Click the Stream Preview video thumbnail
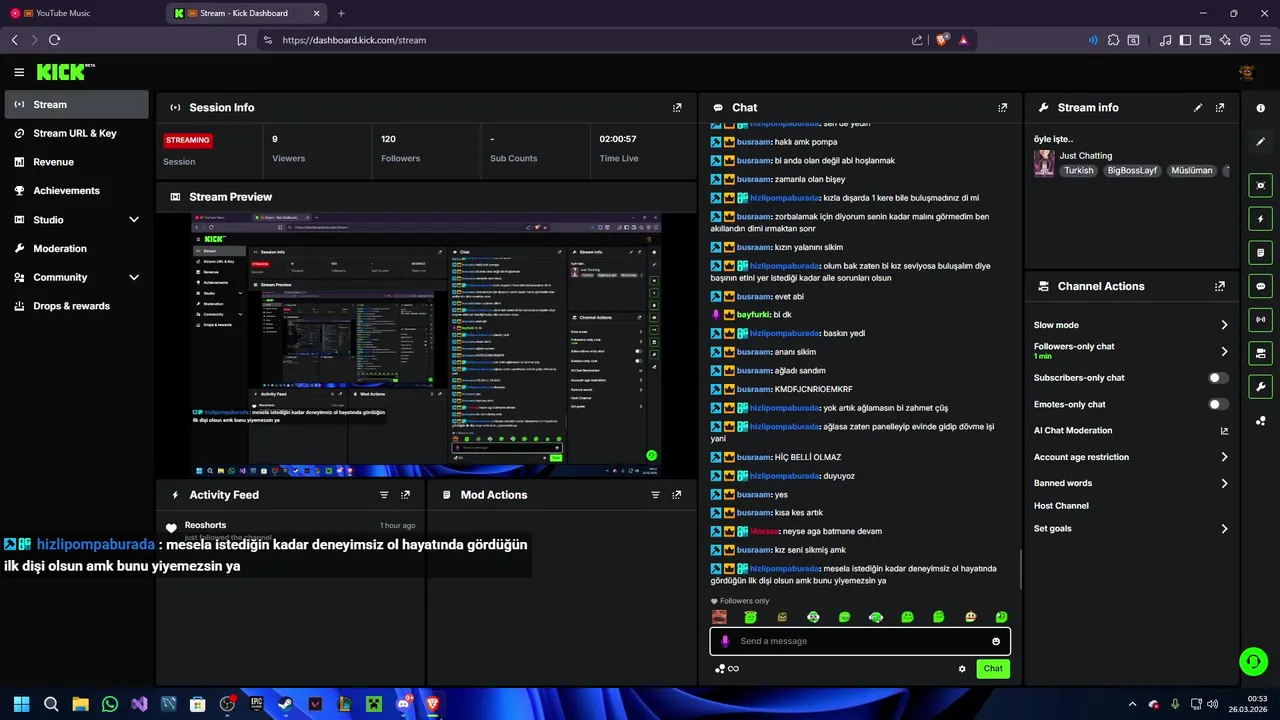This screenshot has height=720, width=1280. click(426, 344)
